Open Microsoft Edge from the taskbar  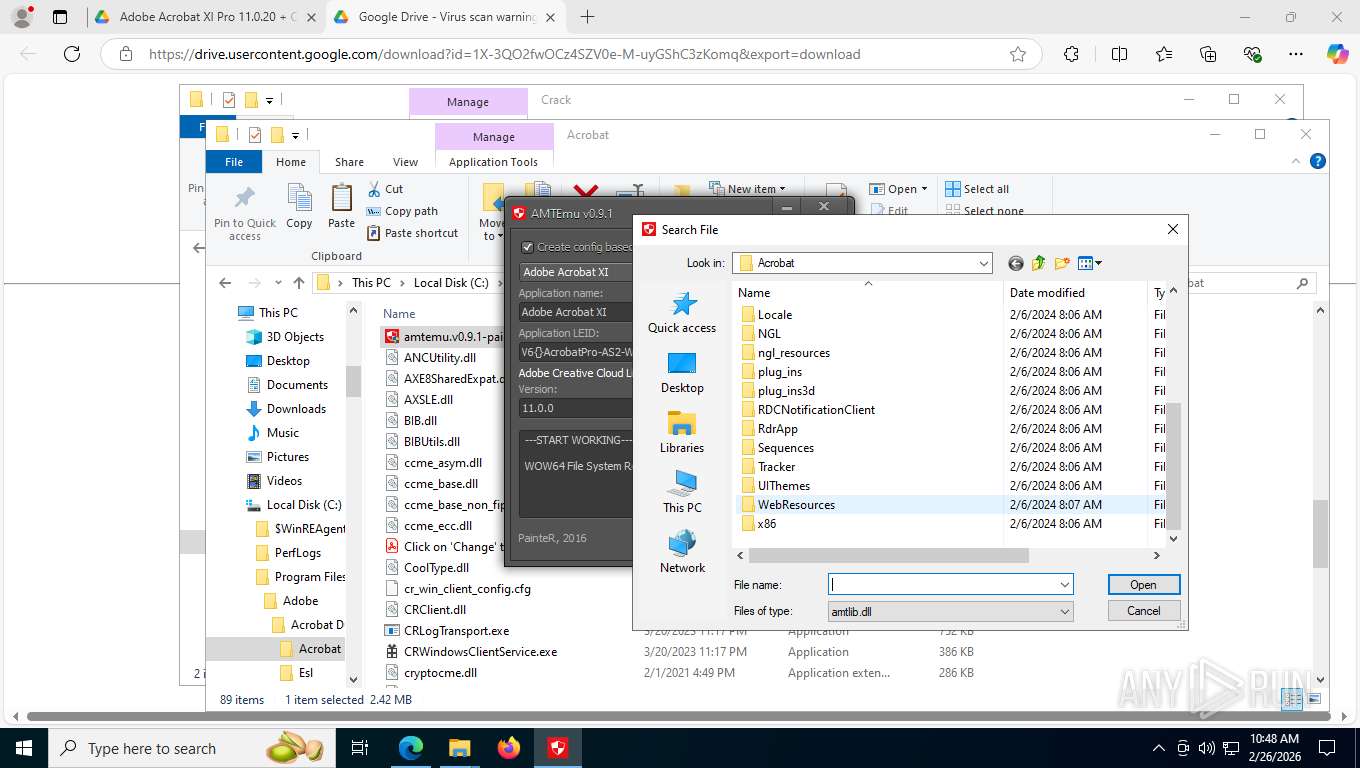click(x=410, y=748)
